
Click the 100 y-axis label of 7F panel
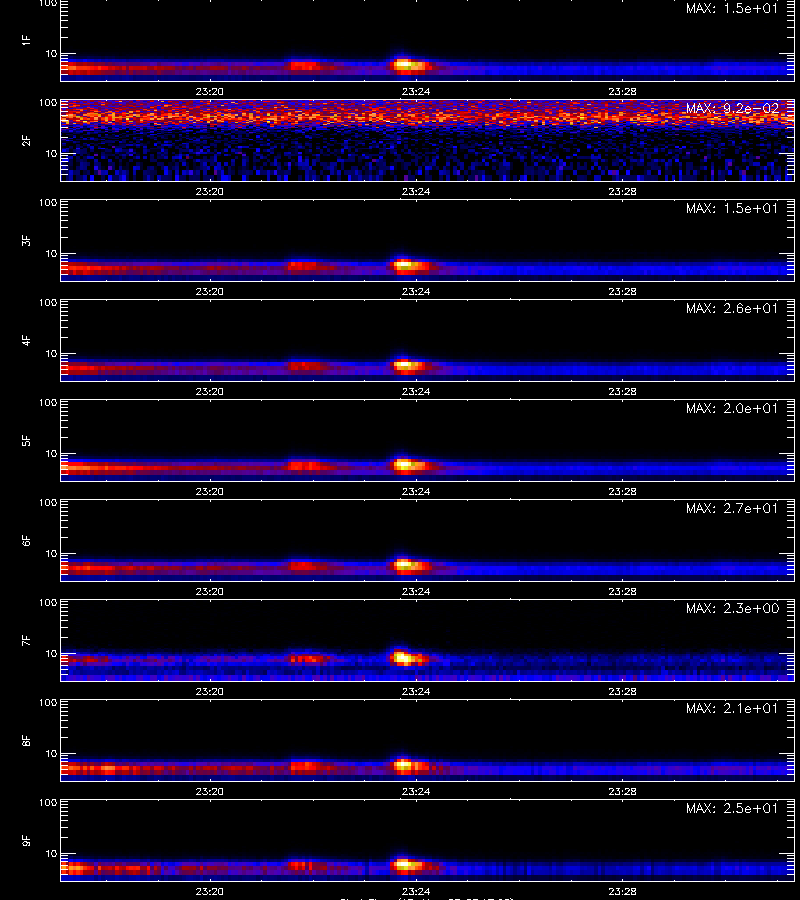pos(48,603)
